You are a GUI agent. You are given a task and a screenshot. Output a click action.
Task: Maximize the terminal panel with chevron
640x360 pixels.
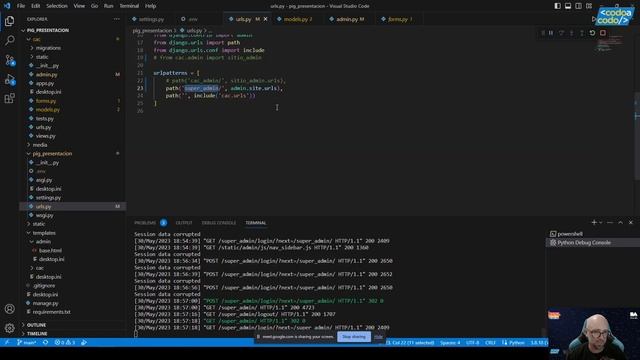(620, 222)
